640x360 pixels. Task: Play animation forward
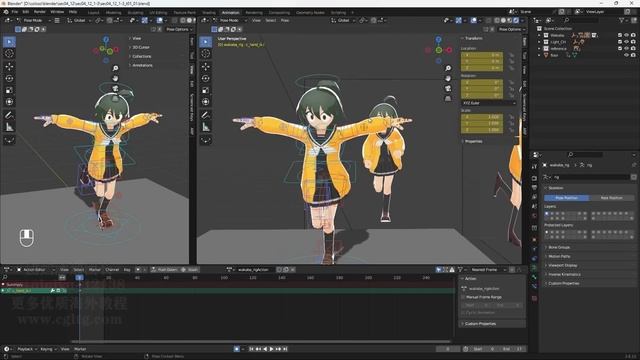click(271, 349)
